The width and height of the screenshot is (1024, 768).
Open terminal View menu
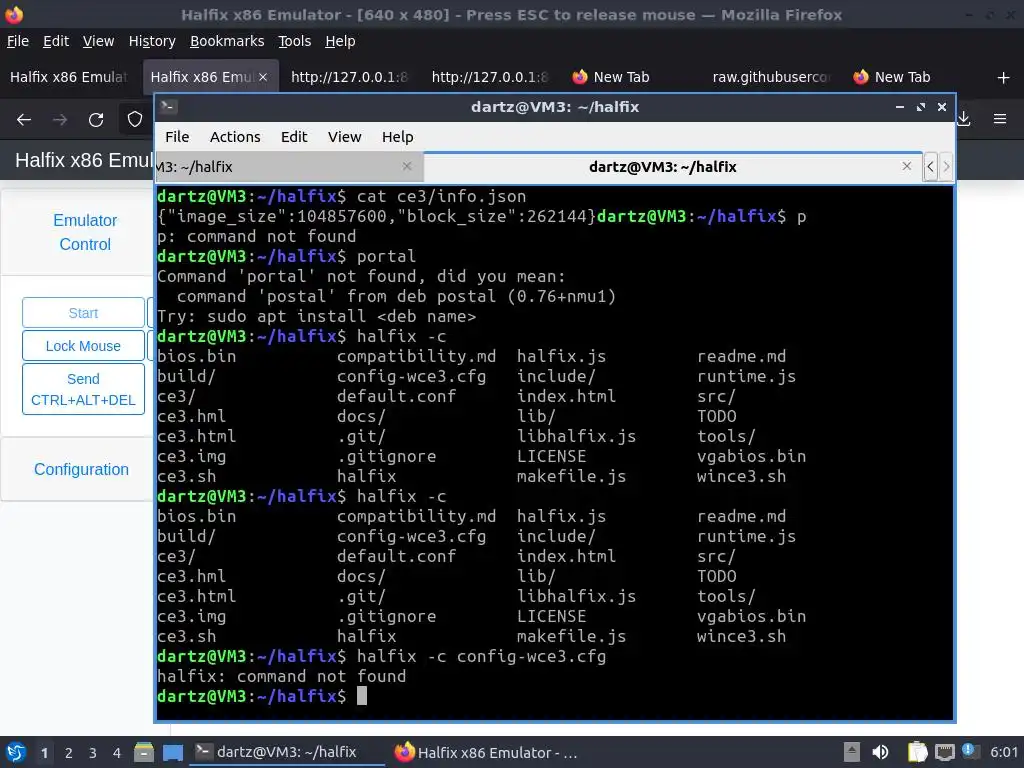click(344, 136)
